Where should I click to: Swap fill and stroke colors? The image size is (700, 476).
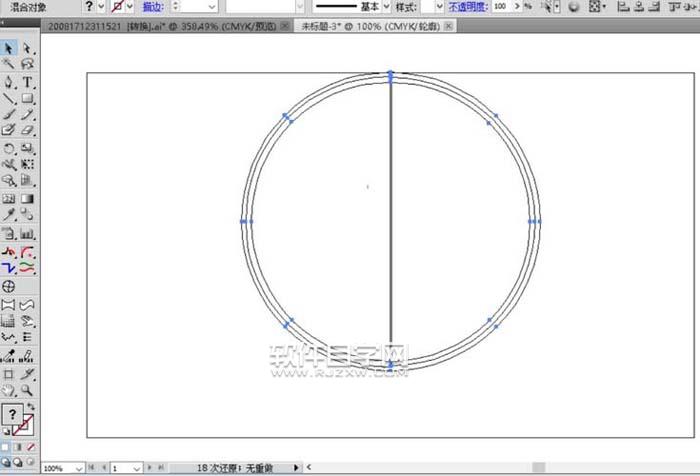point(29,406)
